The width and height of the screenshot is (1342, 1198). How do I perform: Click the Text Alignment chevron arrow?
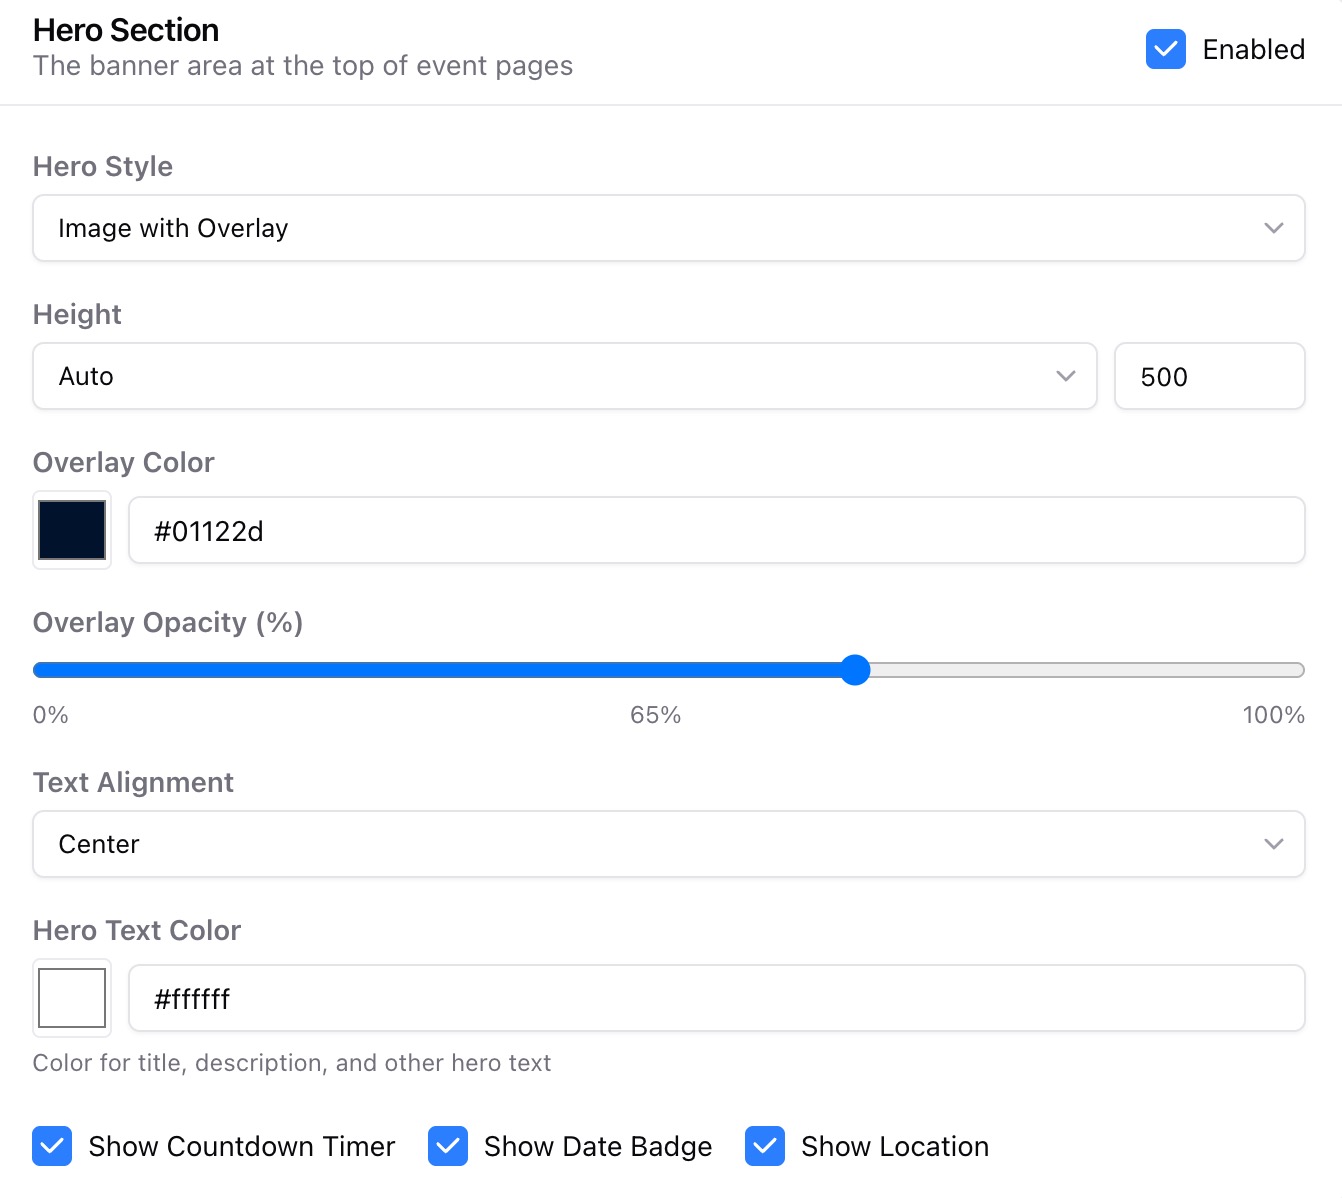pos(1273,844)
